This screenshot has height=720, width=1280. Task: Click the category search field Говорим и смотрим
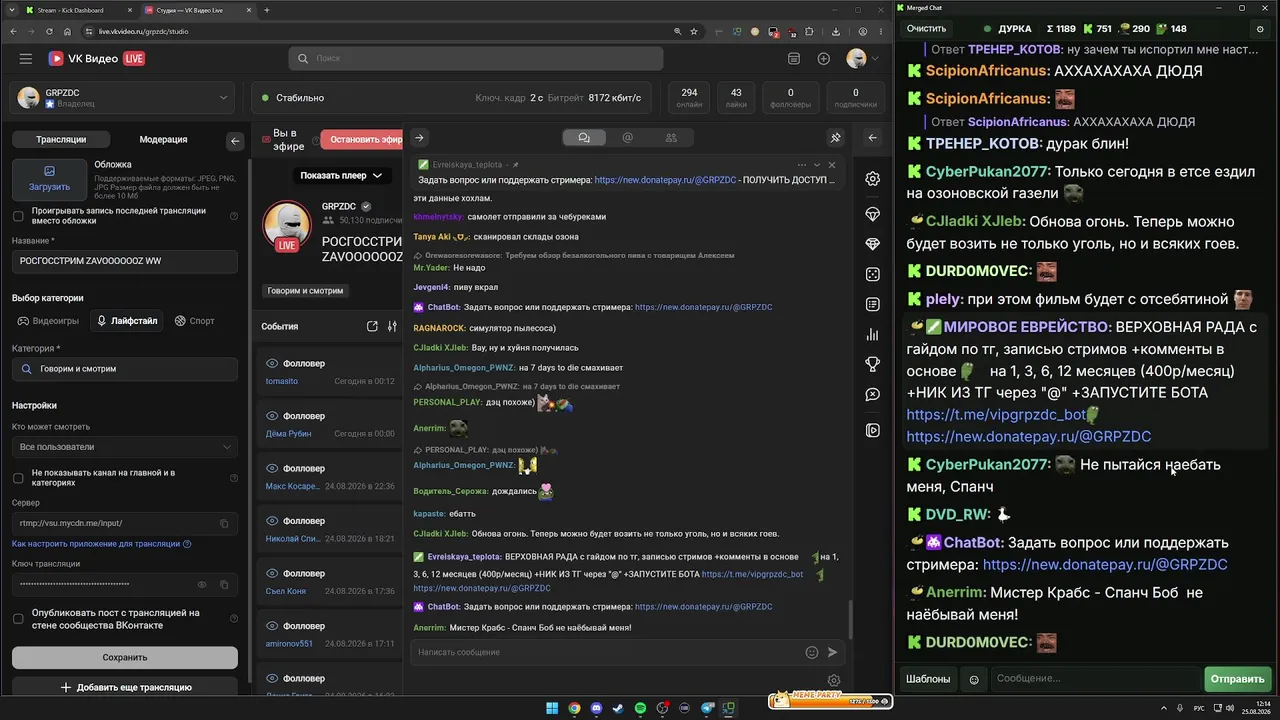pyautogui.click(x=125, y=369)
